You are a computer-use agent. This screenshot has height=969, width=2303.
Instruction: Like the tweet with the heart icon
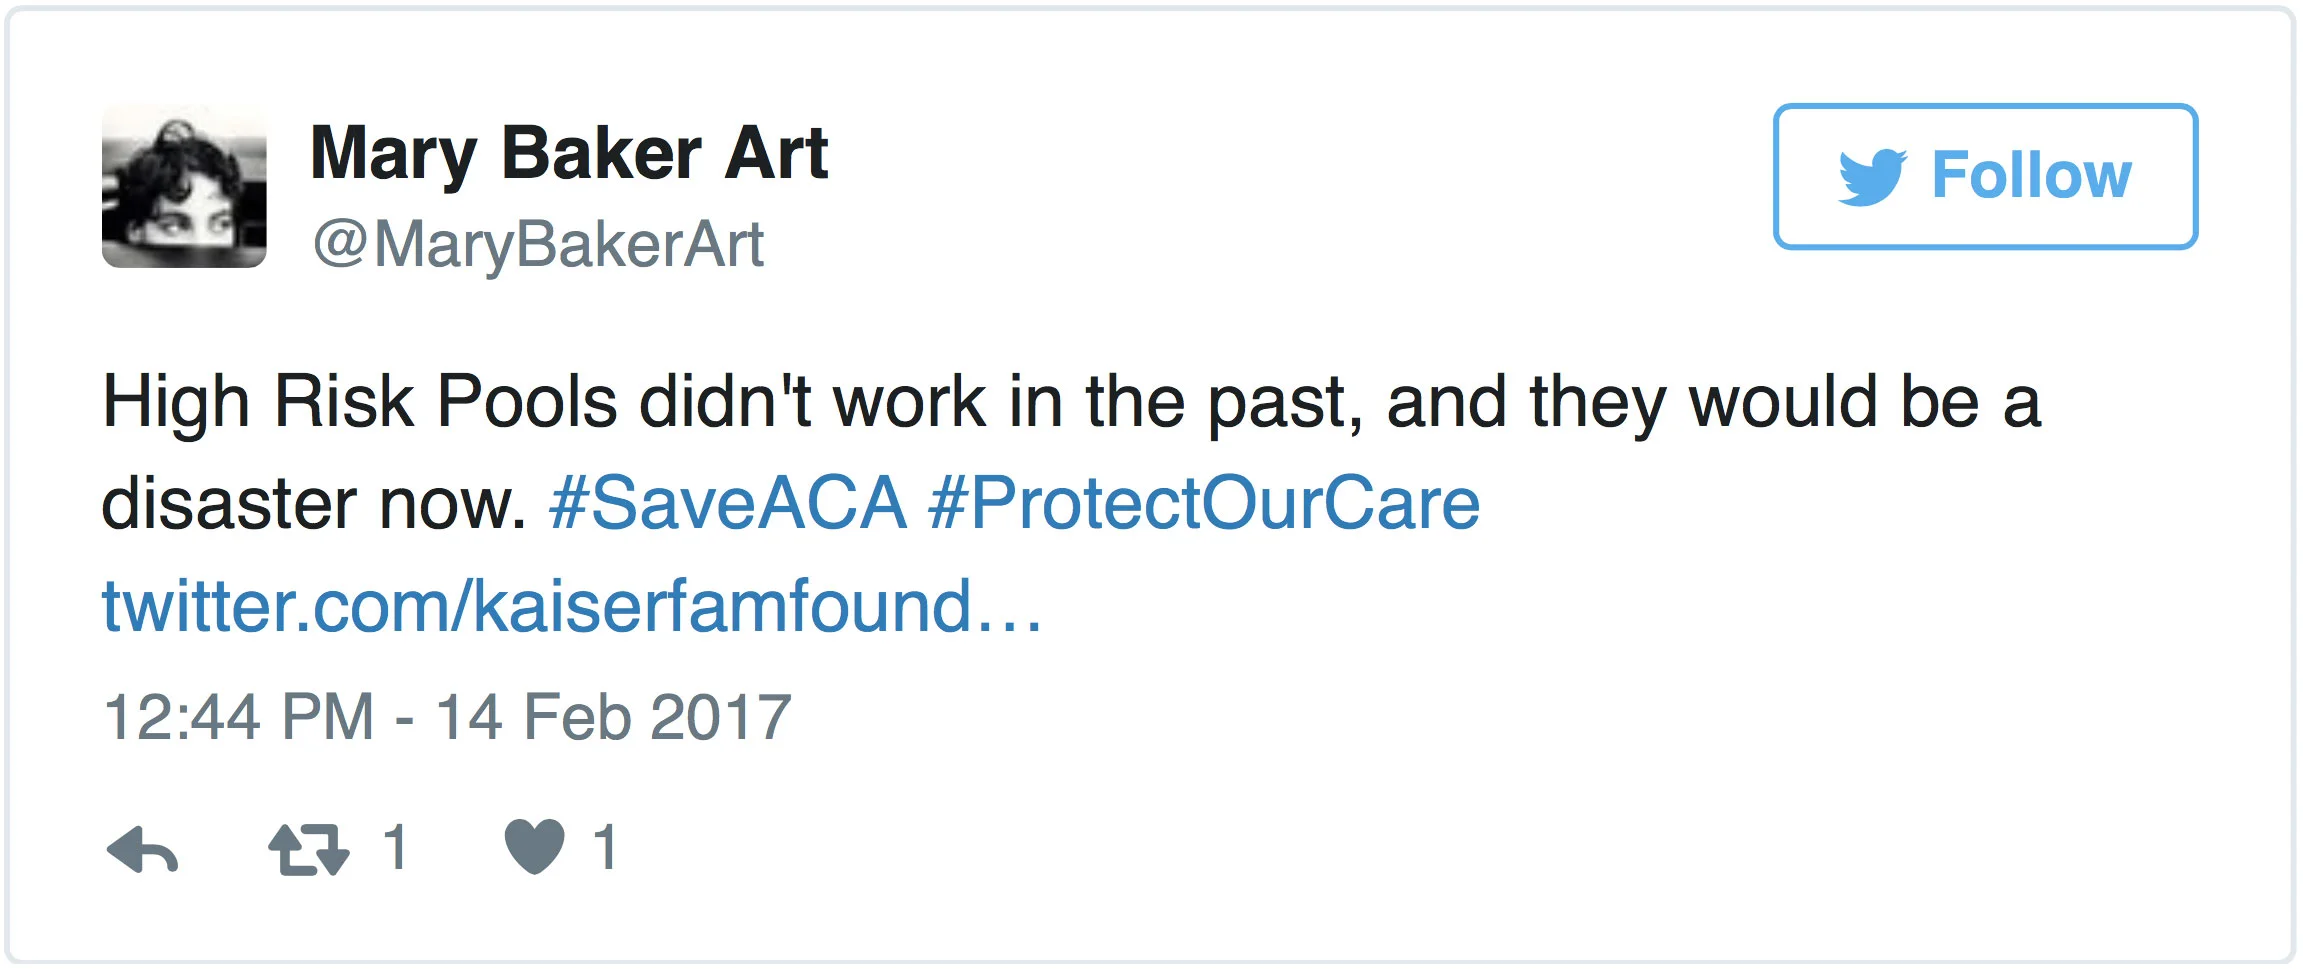(535, 847)
